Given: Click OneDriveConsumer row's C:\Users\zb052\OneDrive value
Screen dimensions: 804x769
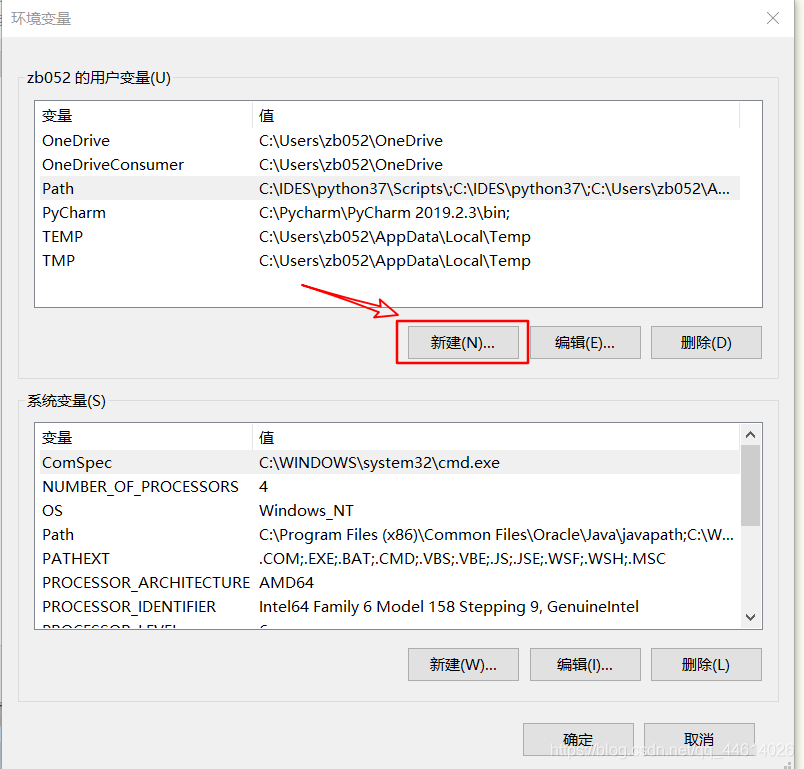Looking at the screenshot, I should coord(351,165).
